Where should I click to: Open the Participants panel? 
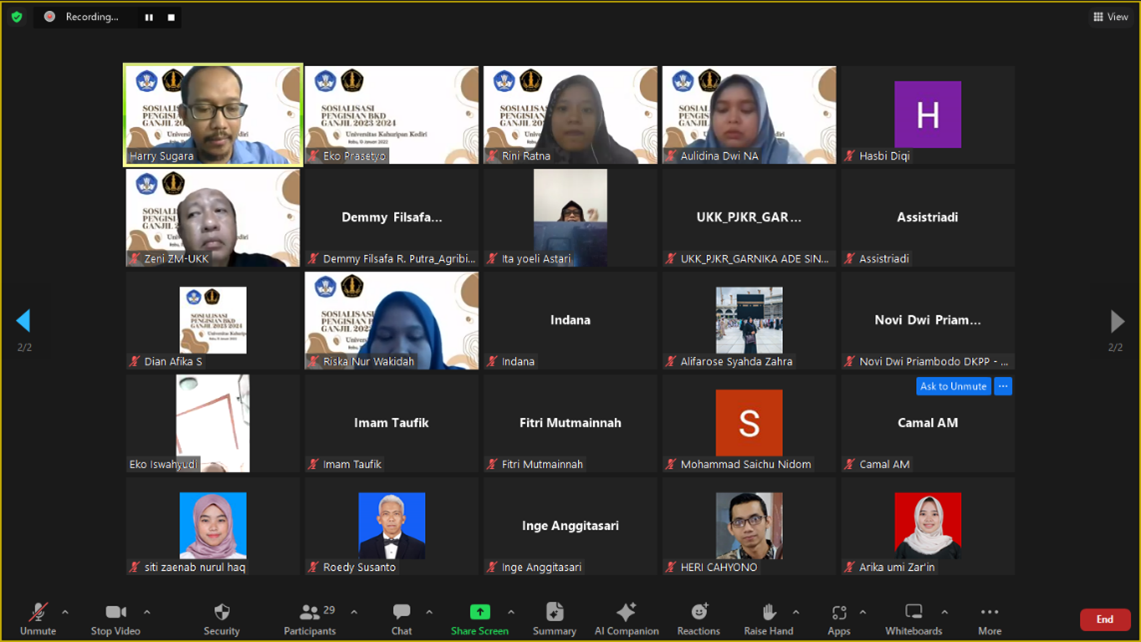[x=309, y=619]
